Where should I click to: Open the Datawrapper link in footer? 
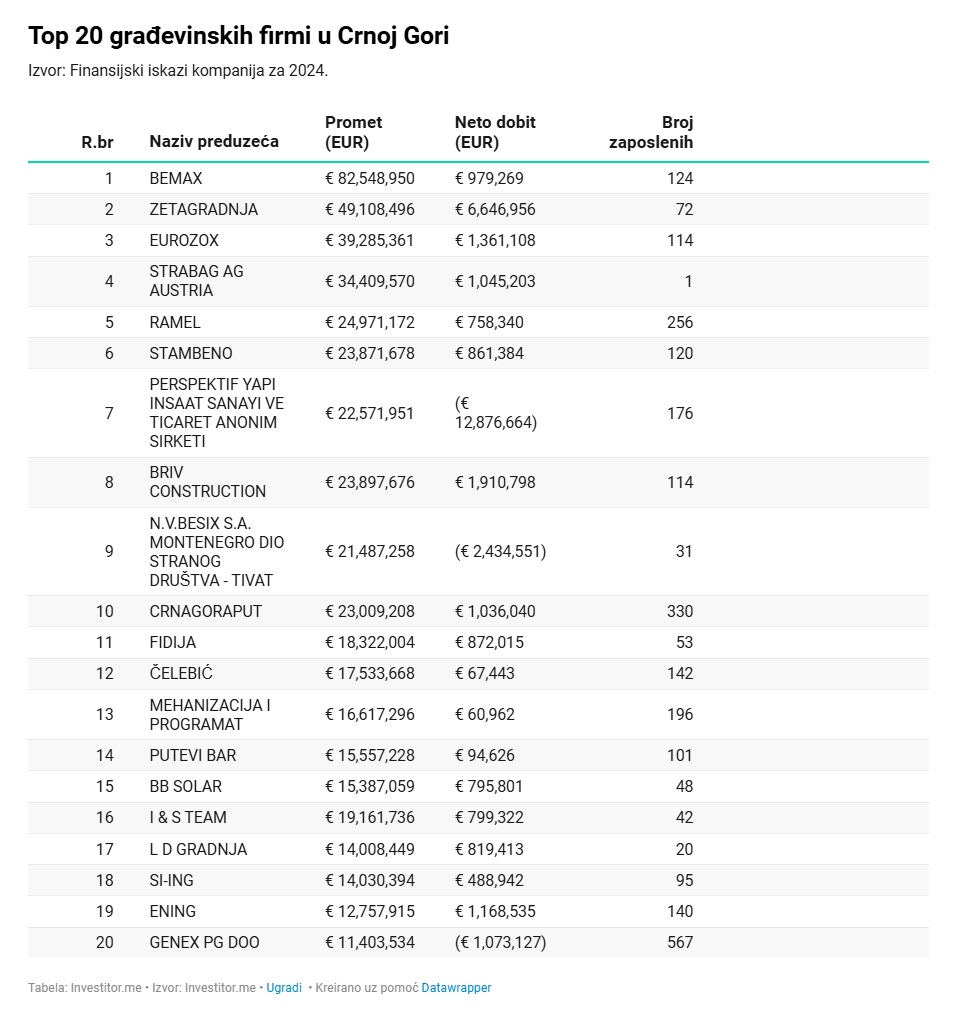point(456,987)
